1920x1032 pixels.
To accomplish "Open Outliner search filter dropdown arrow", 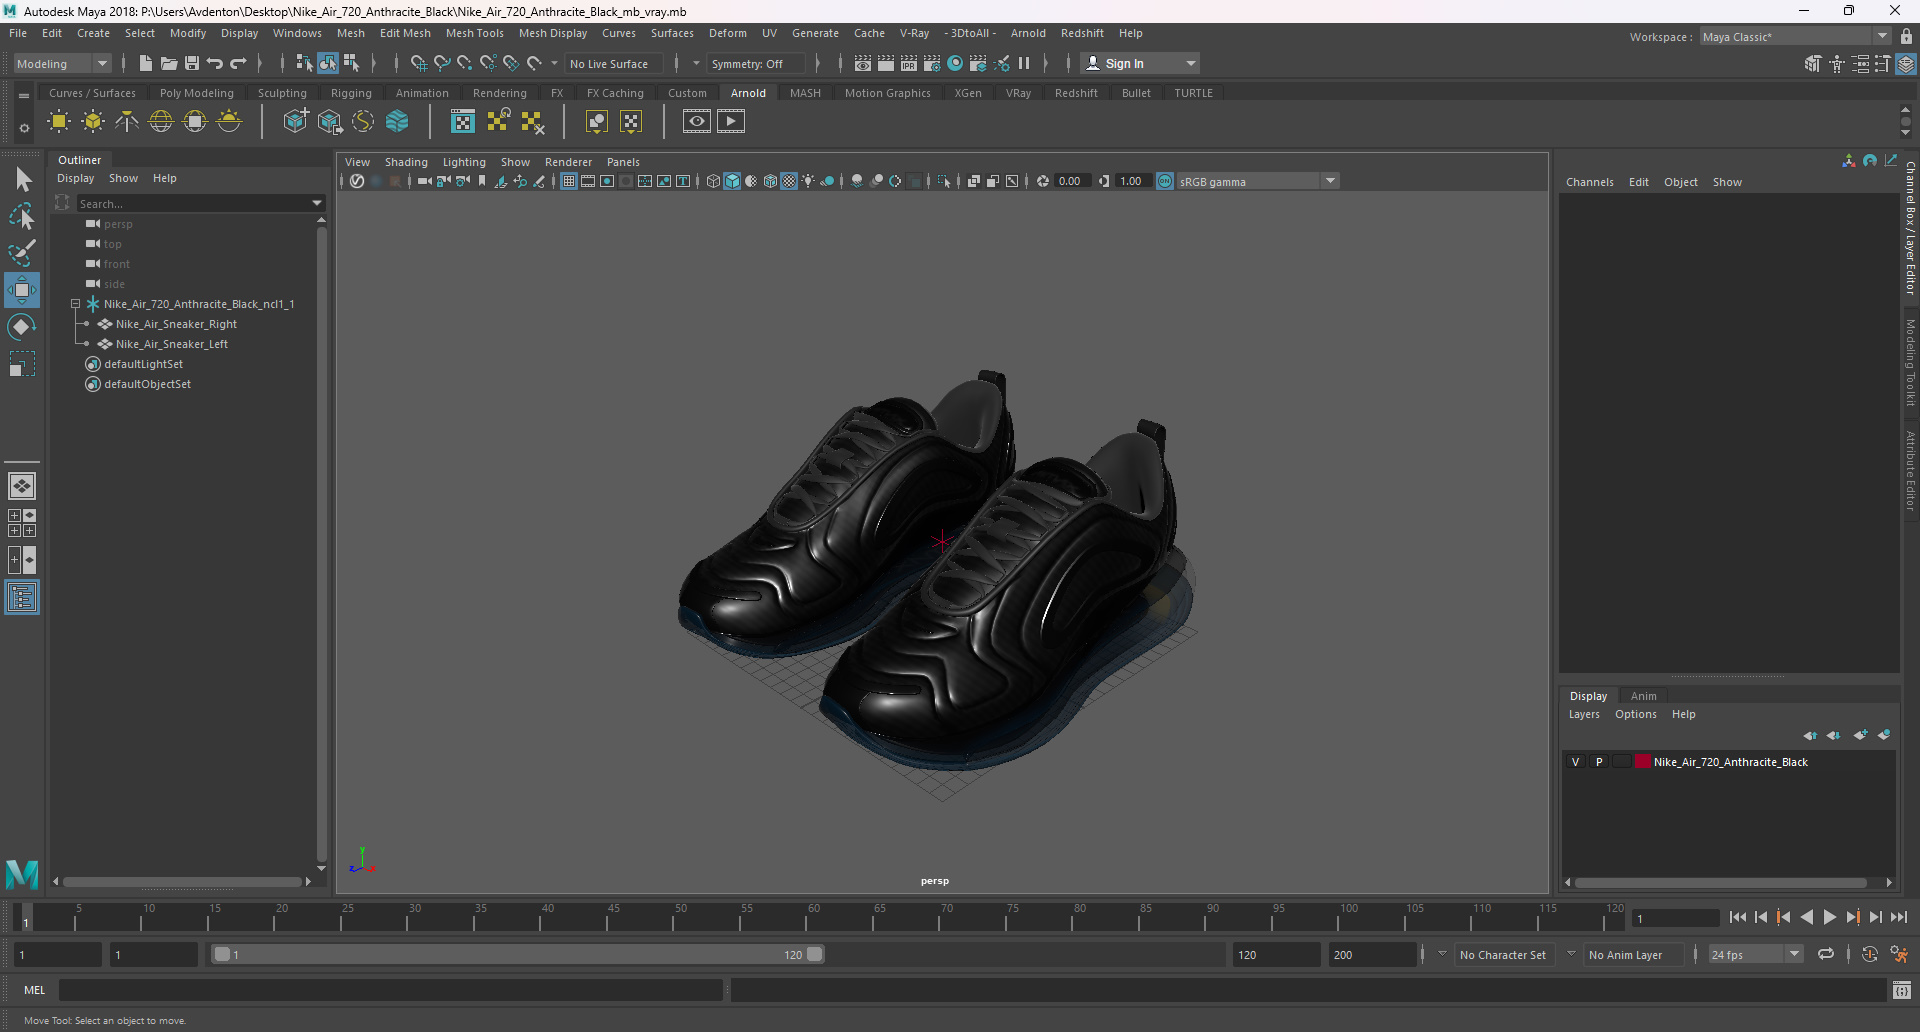I will 317,203.
